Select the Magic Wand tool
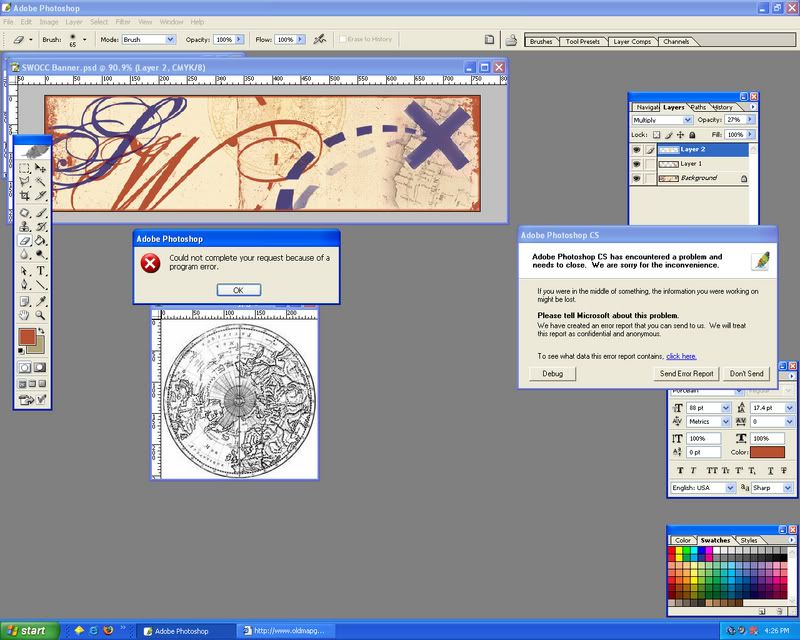Image resolution: width=800 pixels, height=640 pixels. tap(40, 182)
